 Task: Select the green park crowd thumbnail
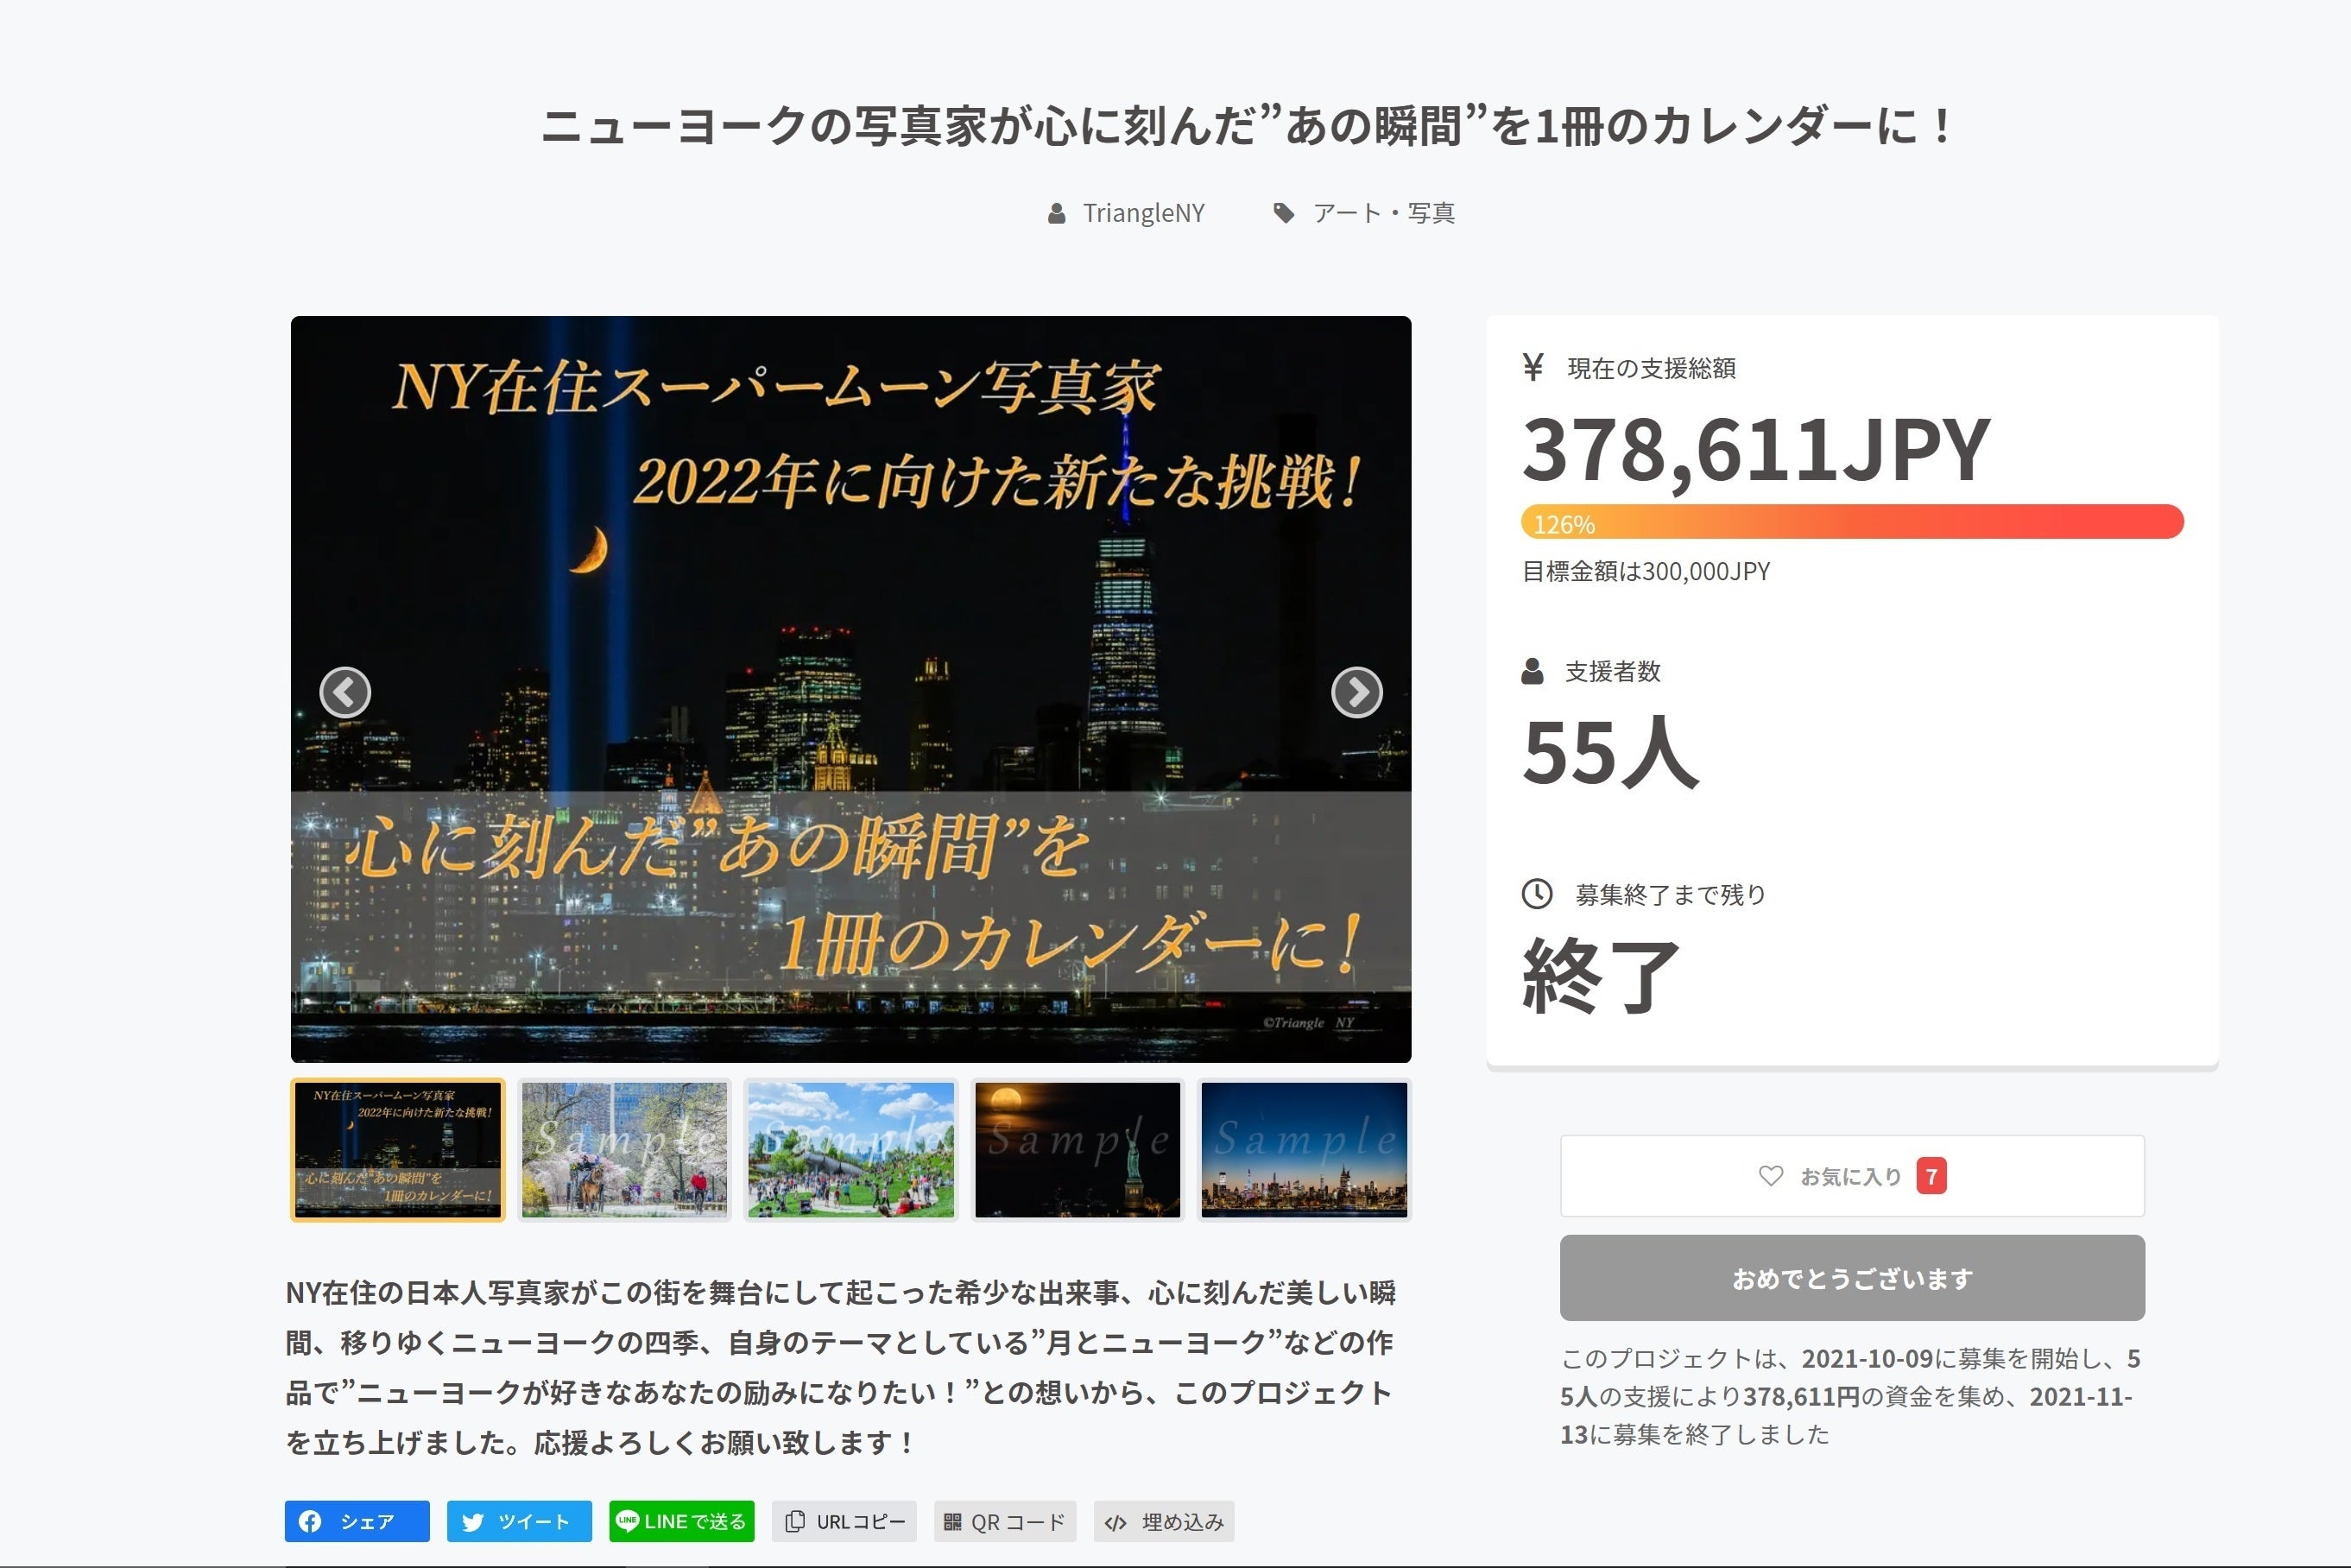(x=850, y=1149)
